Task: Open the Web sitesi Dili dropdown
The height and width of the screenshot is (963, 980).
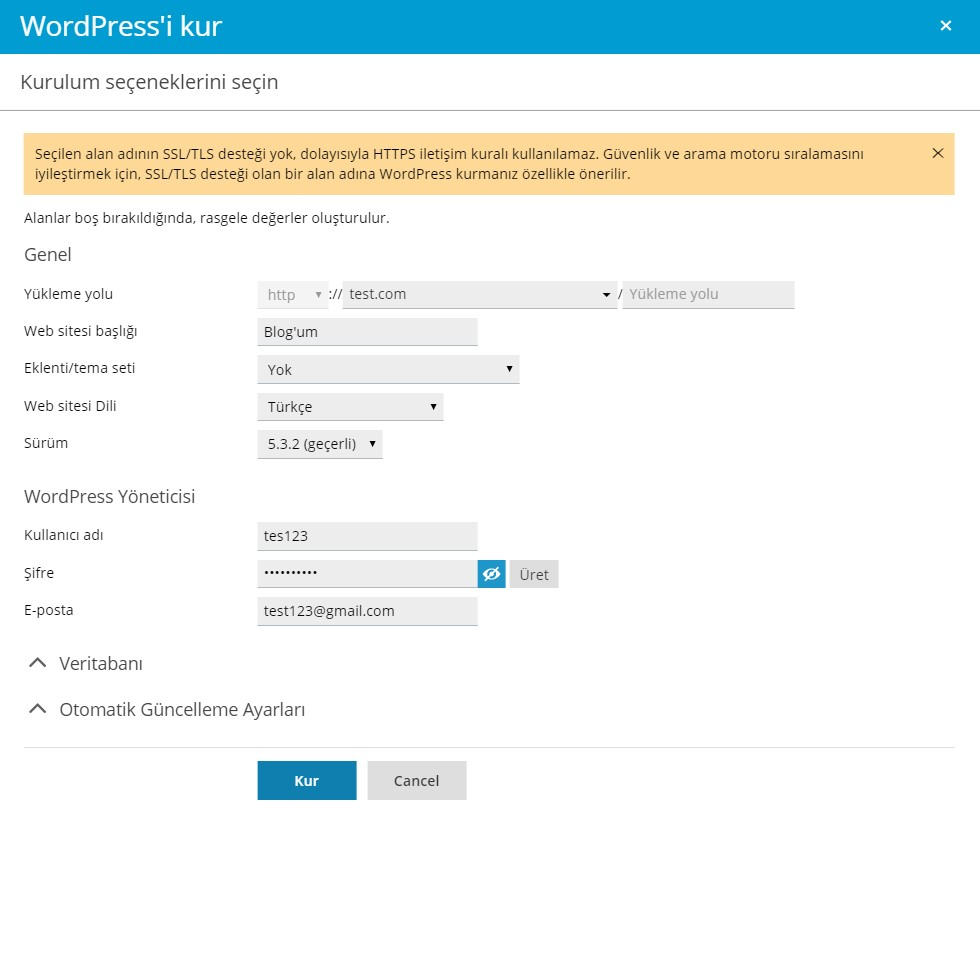Action: (x=351, y=407)
